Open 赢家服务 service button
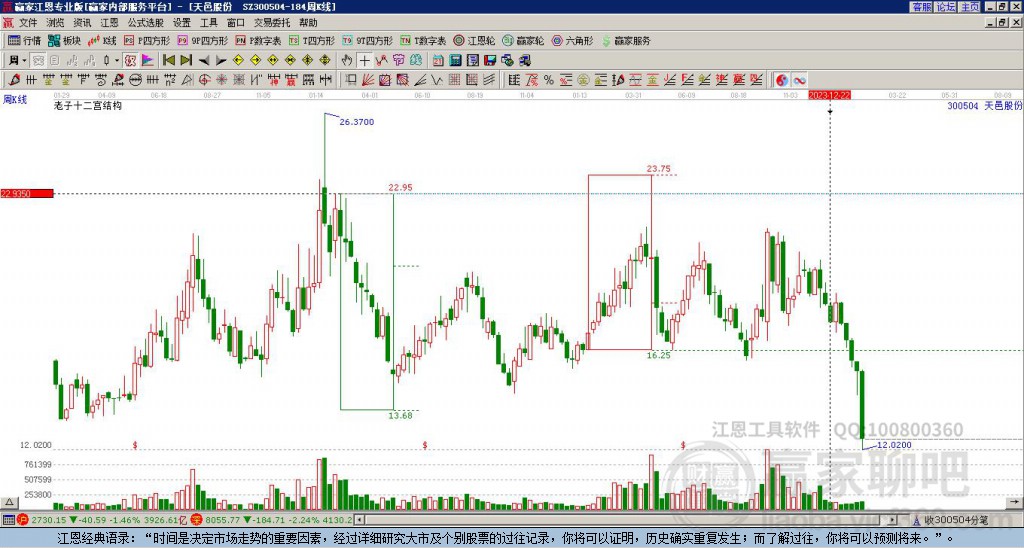Screen dimensions: 1024x548 click(x=626, y=40)
